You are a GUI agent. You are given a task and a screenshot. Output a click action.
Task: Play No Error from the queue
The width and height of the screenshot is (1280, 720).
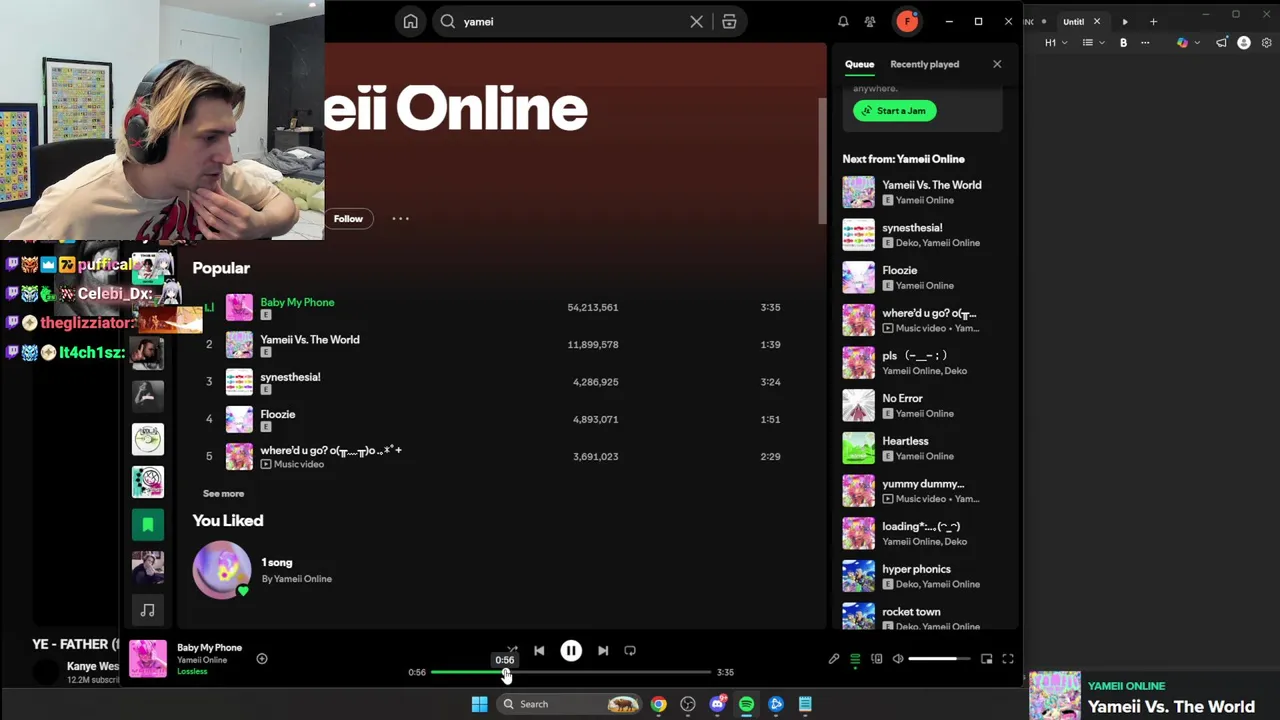920,405
